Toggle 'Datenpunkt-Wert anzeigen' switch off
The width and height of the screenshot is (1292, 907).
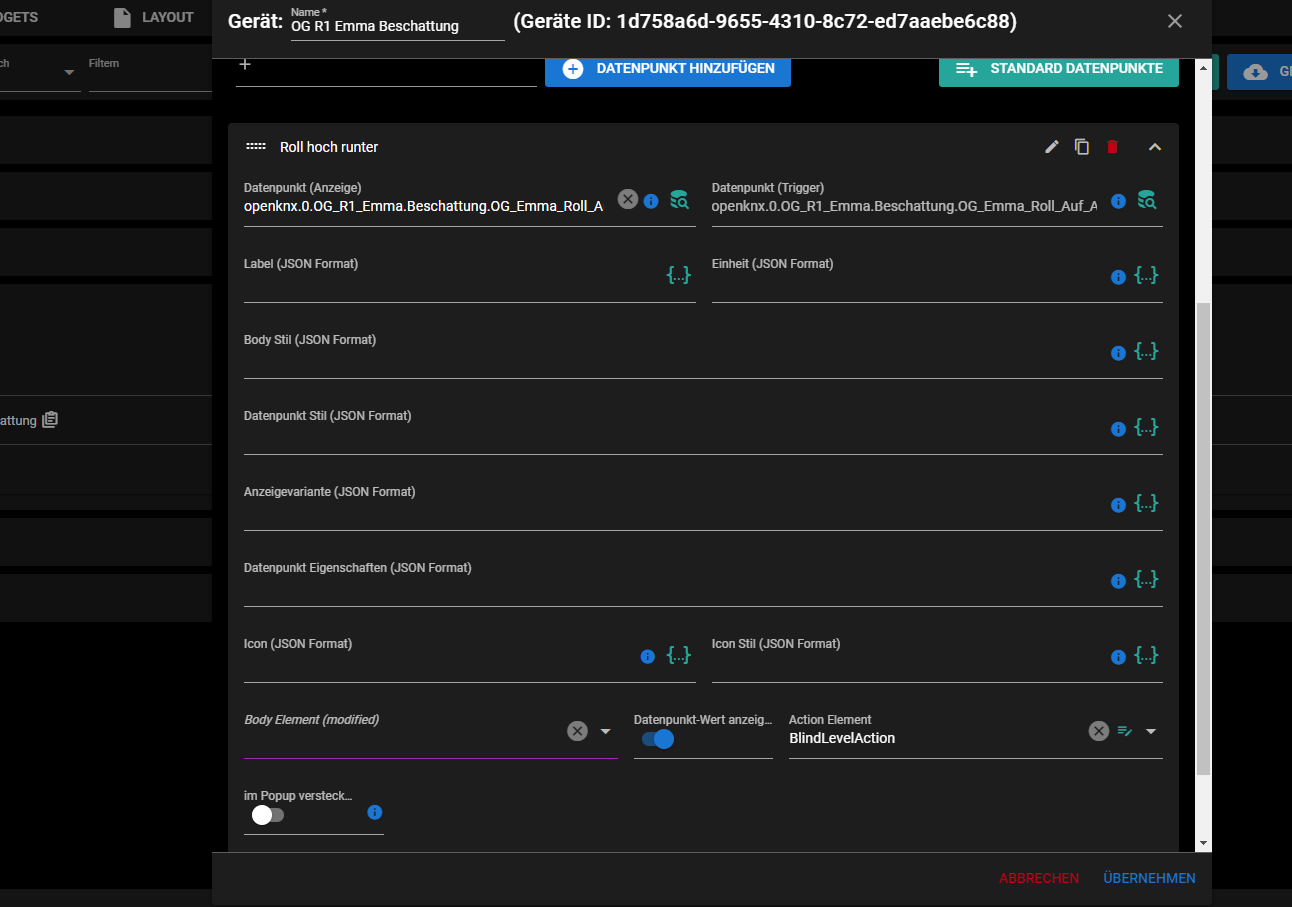[657, 739]
